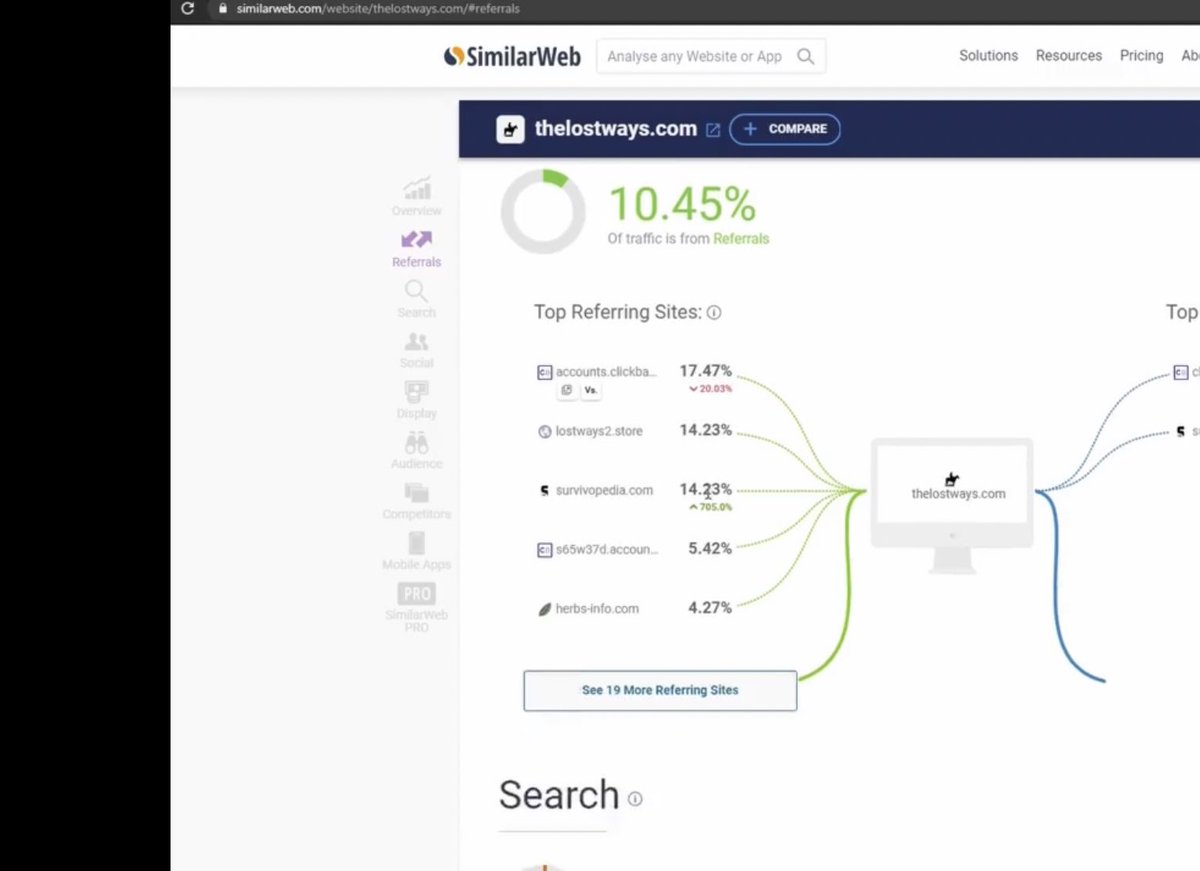
Task: Click the 4.27% share value
Action: click(x=710, y=607)
